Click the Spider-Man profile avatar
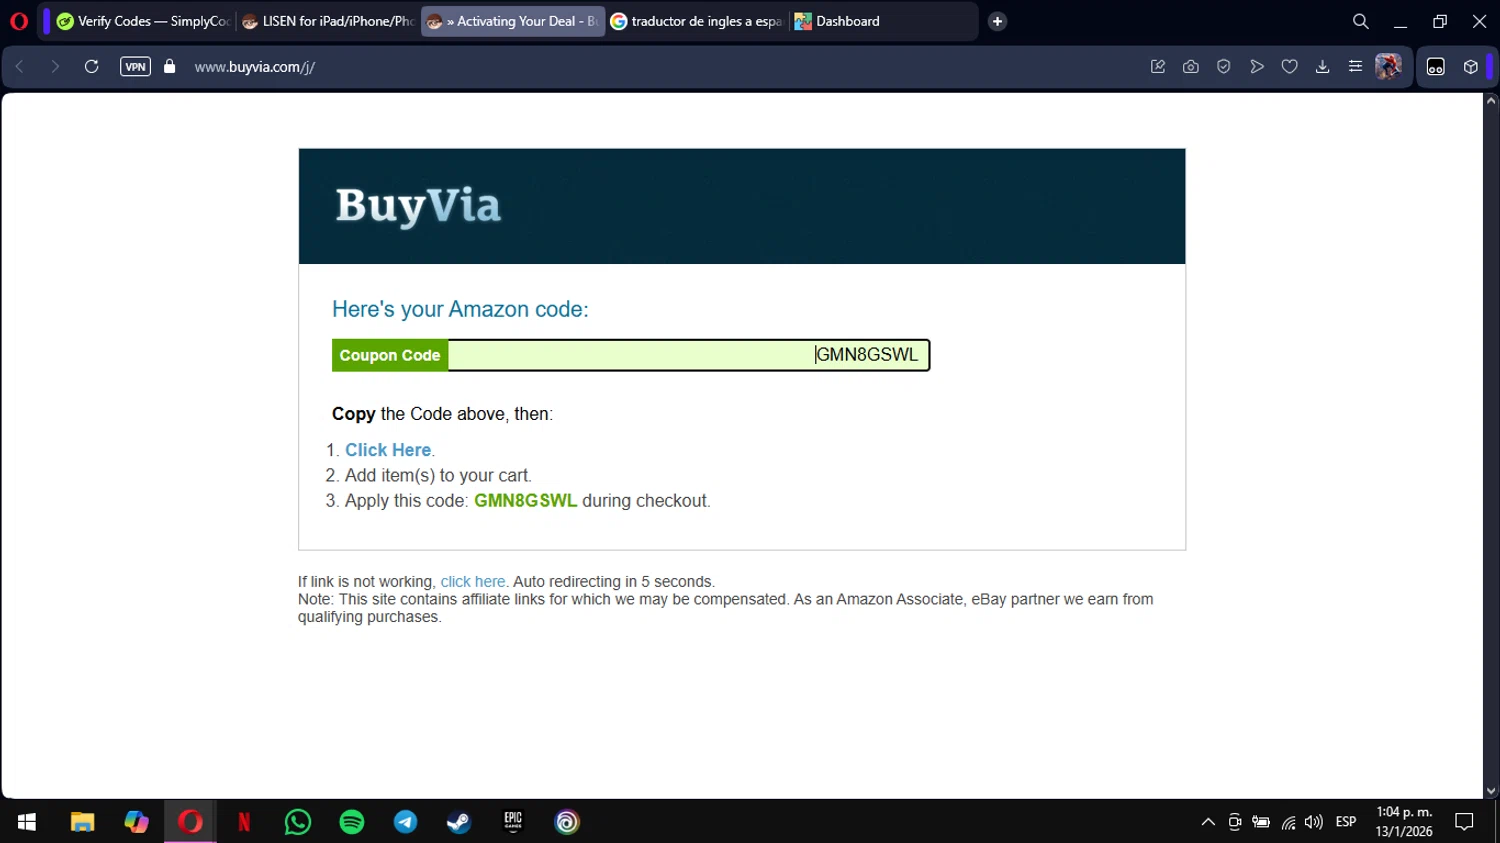This screenshot has width=1500, height=843. pyautogui.click(x=1388, y=67)
